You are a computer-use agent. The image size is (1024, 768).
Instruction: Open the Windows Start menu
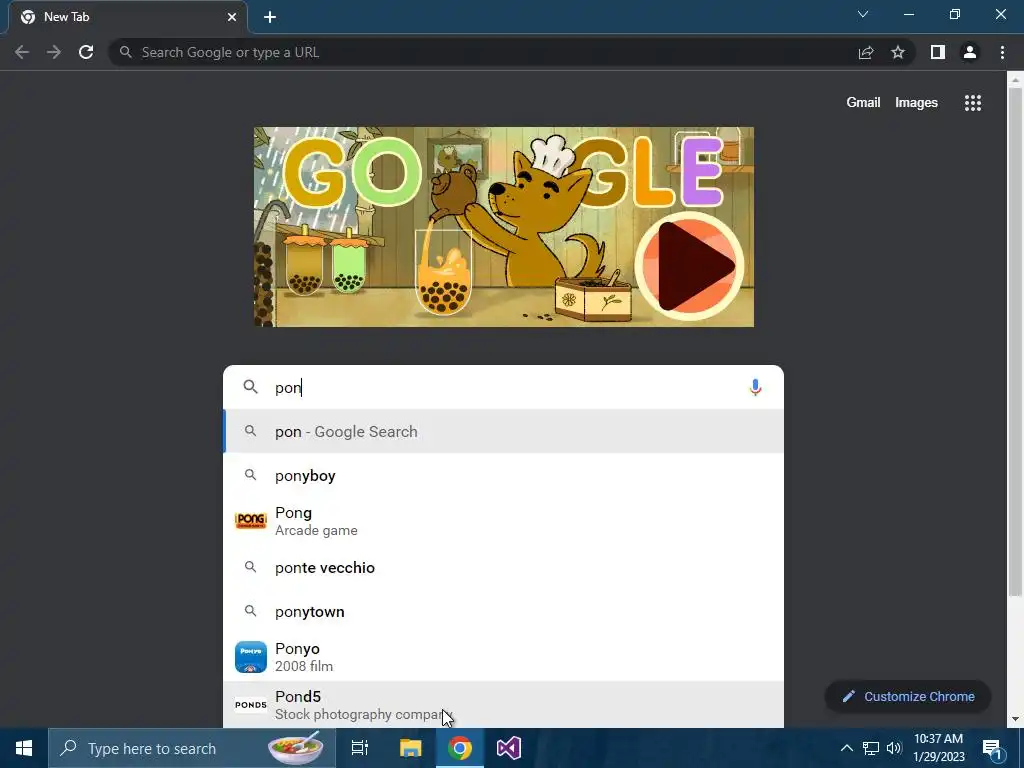coord(24,748)
